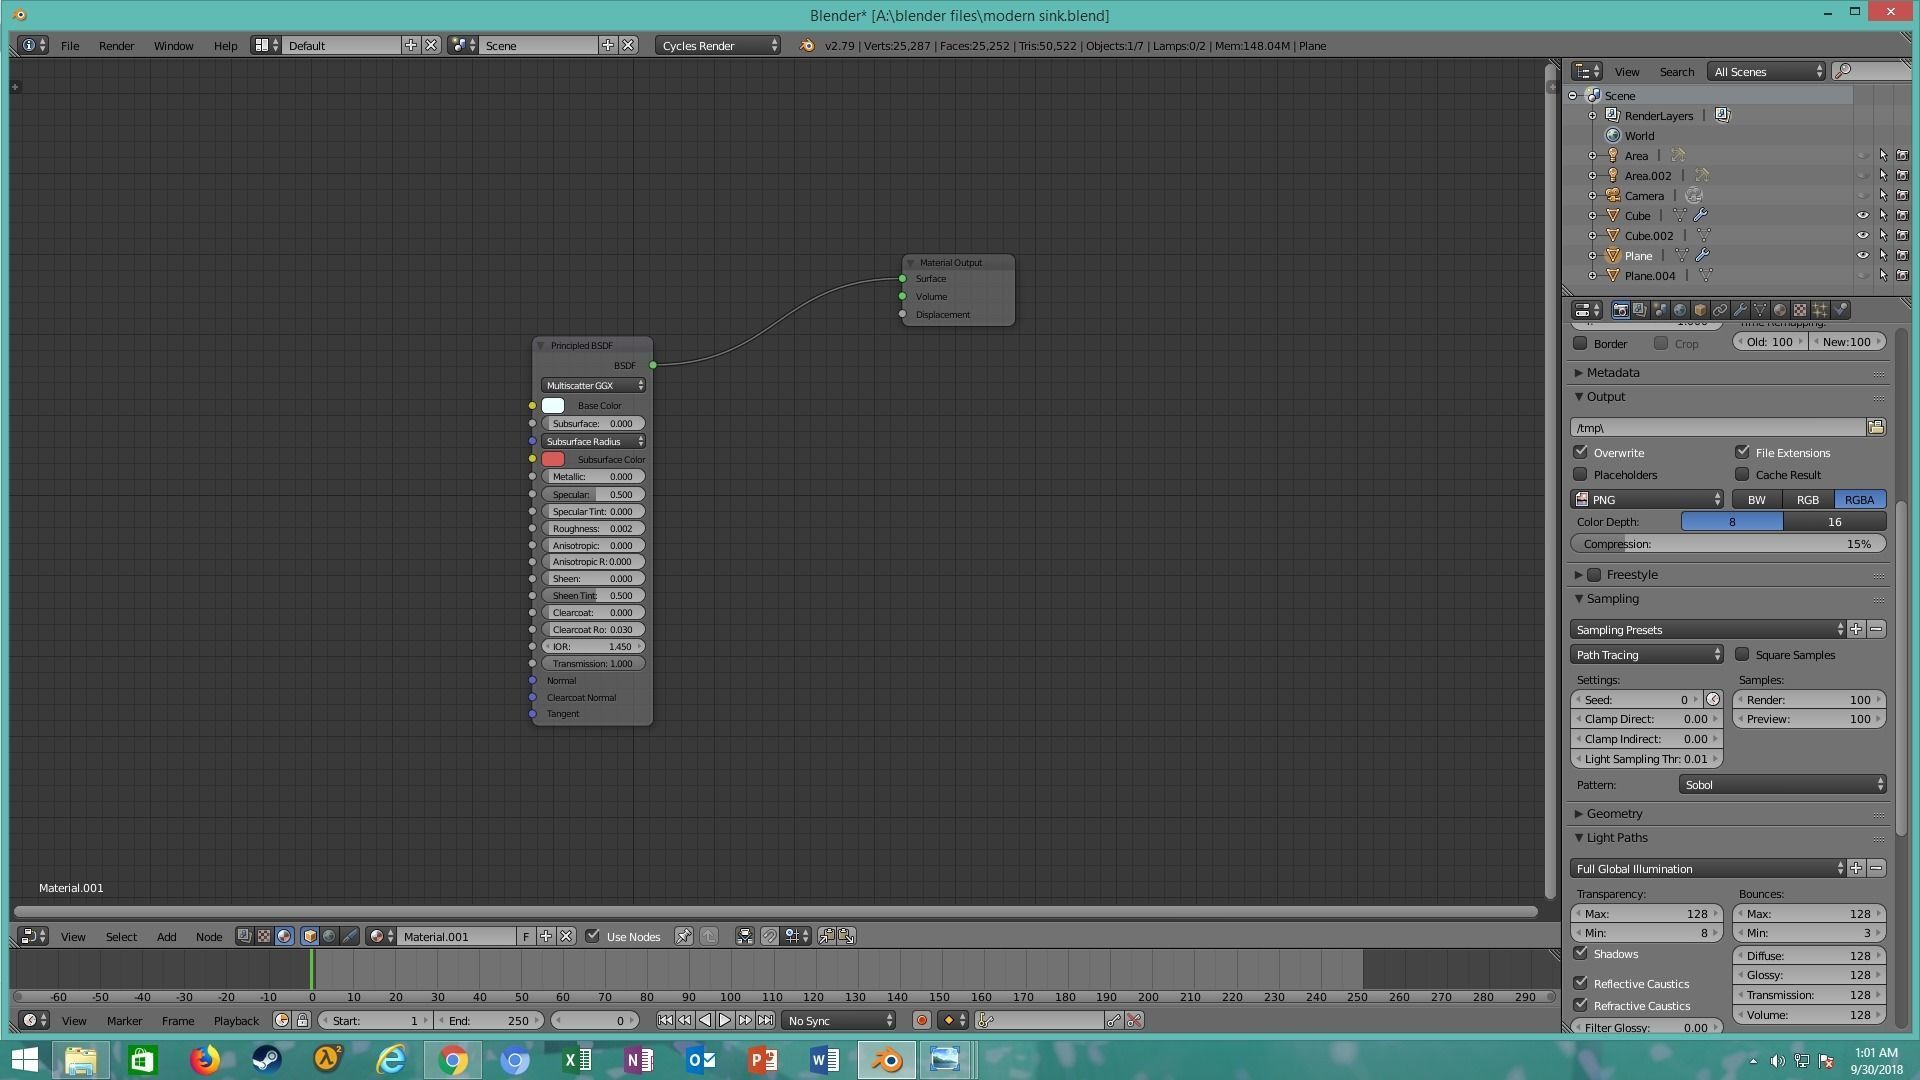1920x1080 pixels.
Task: Open the Node menu in node editor
Action: [x=208, y=937]
